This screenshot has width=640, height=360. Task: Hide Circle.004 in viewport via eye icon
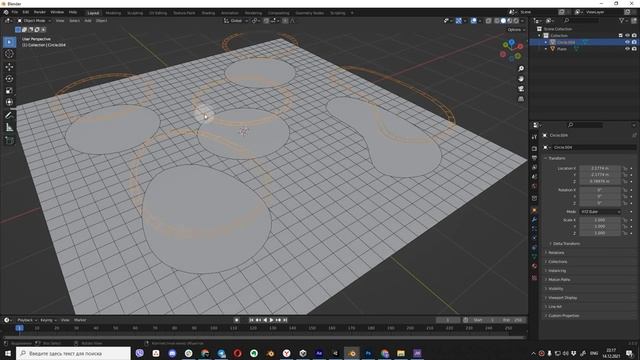627,42
